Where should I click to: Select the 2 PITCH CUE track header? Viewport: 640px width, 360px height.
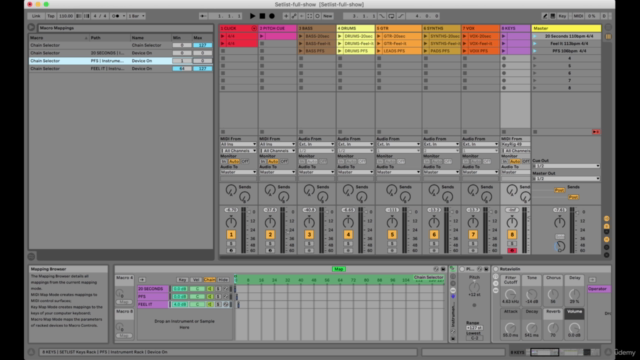click(x=278, y=28)
